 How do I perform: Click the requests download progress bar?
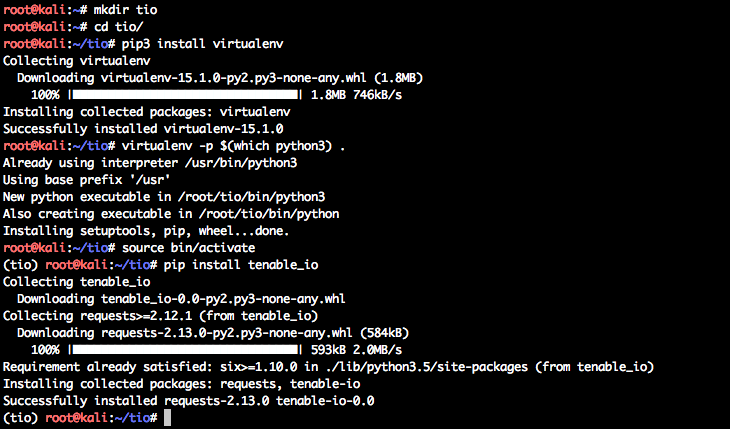[185, 350]
